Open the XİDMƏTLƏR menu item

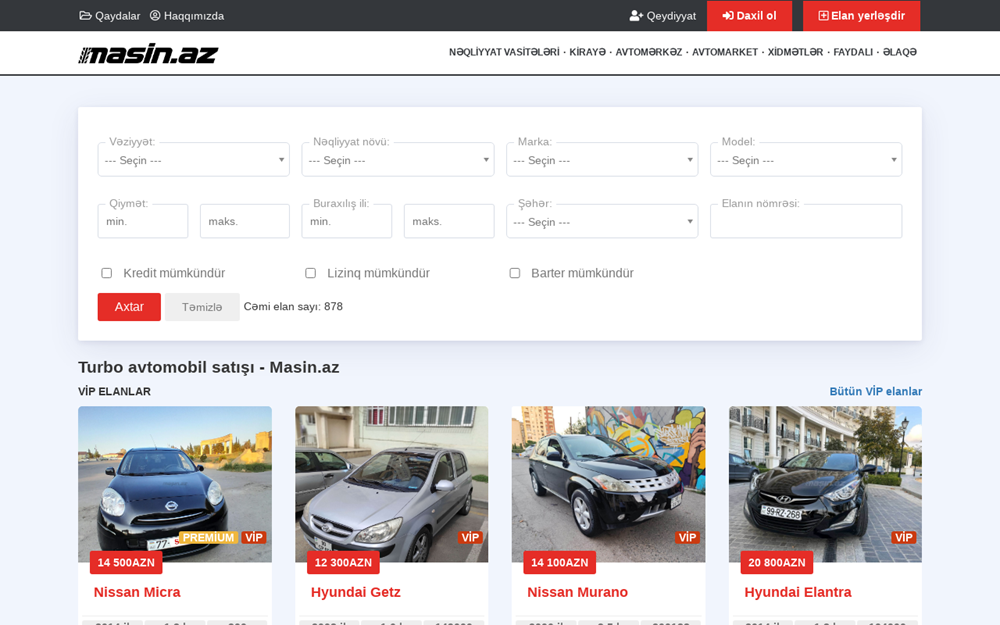(x=795, y=52)
